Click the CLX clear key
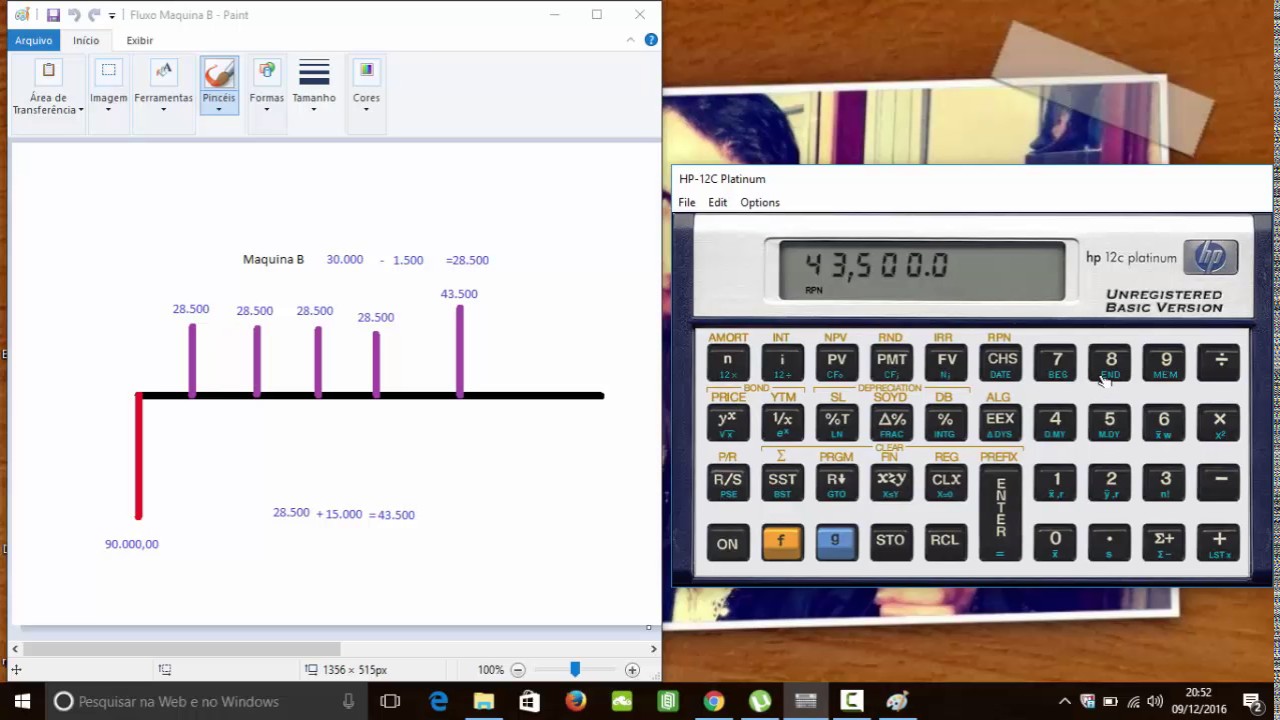This screenshot has width=1280, height=720. pyautogui.click(x=946, y=484)
